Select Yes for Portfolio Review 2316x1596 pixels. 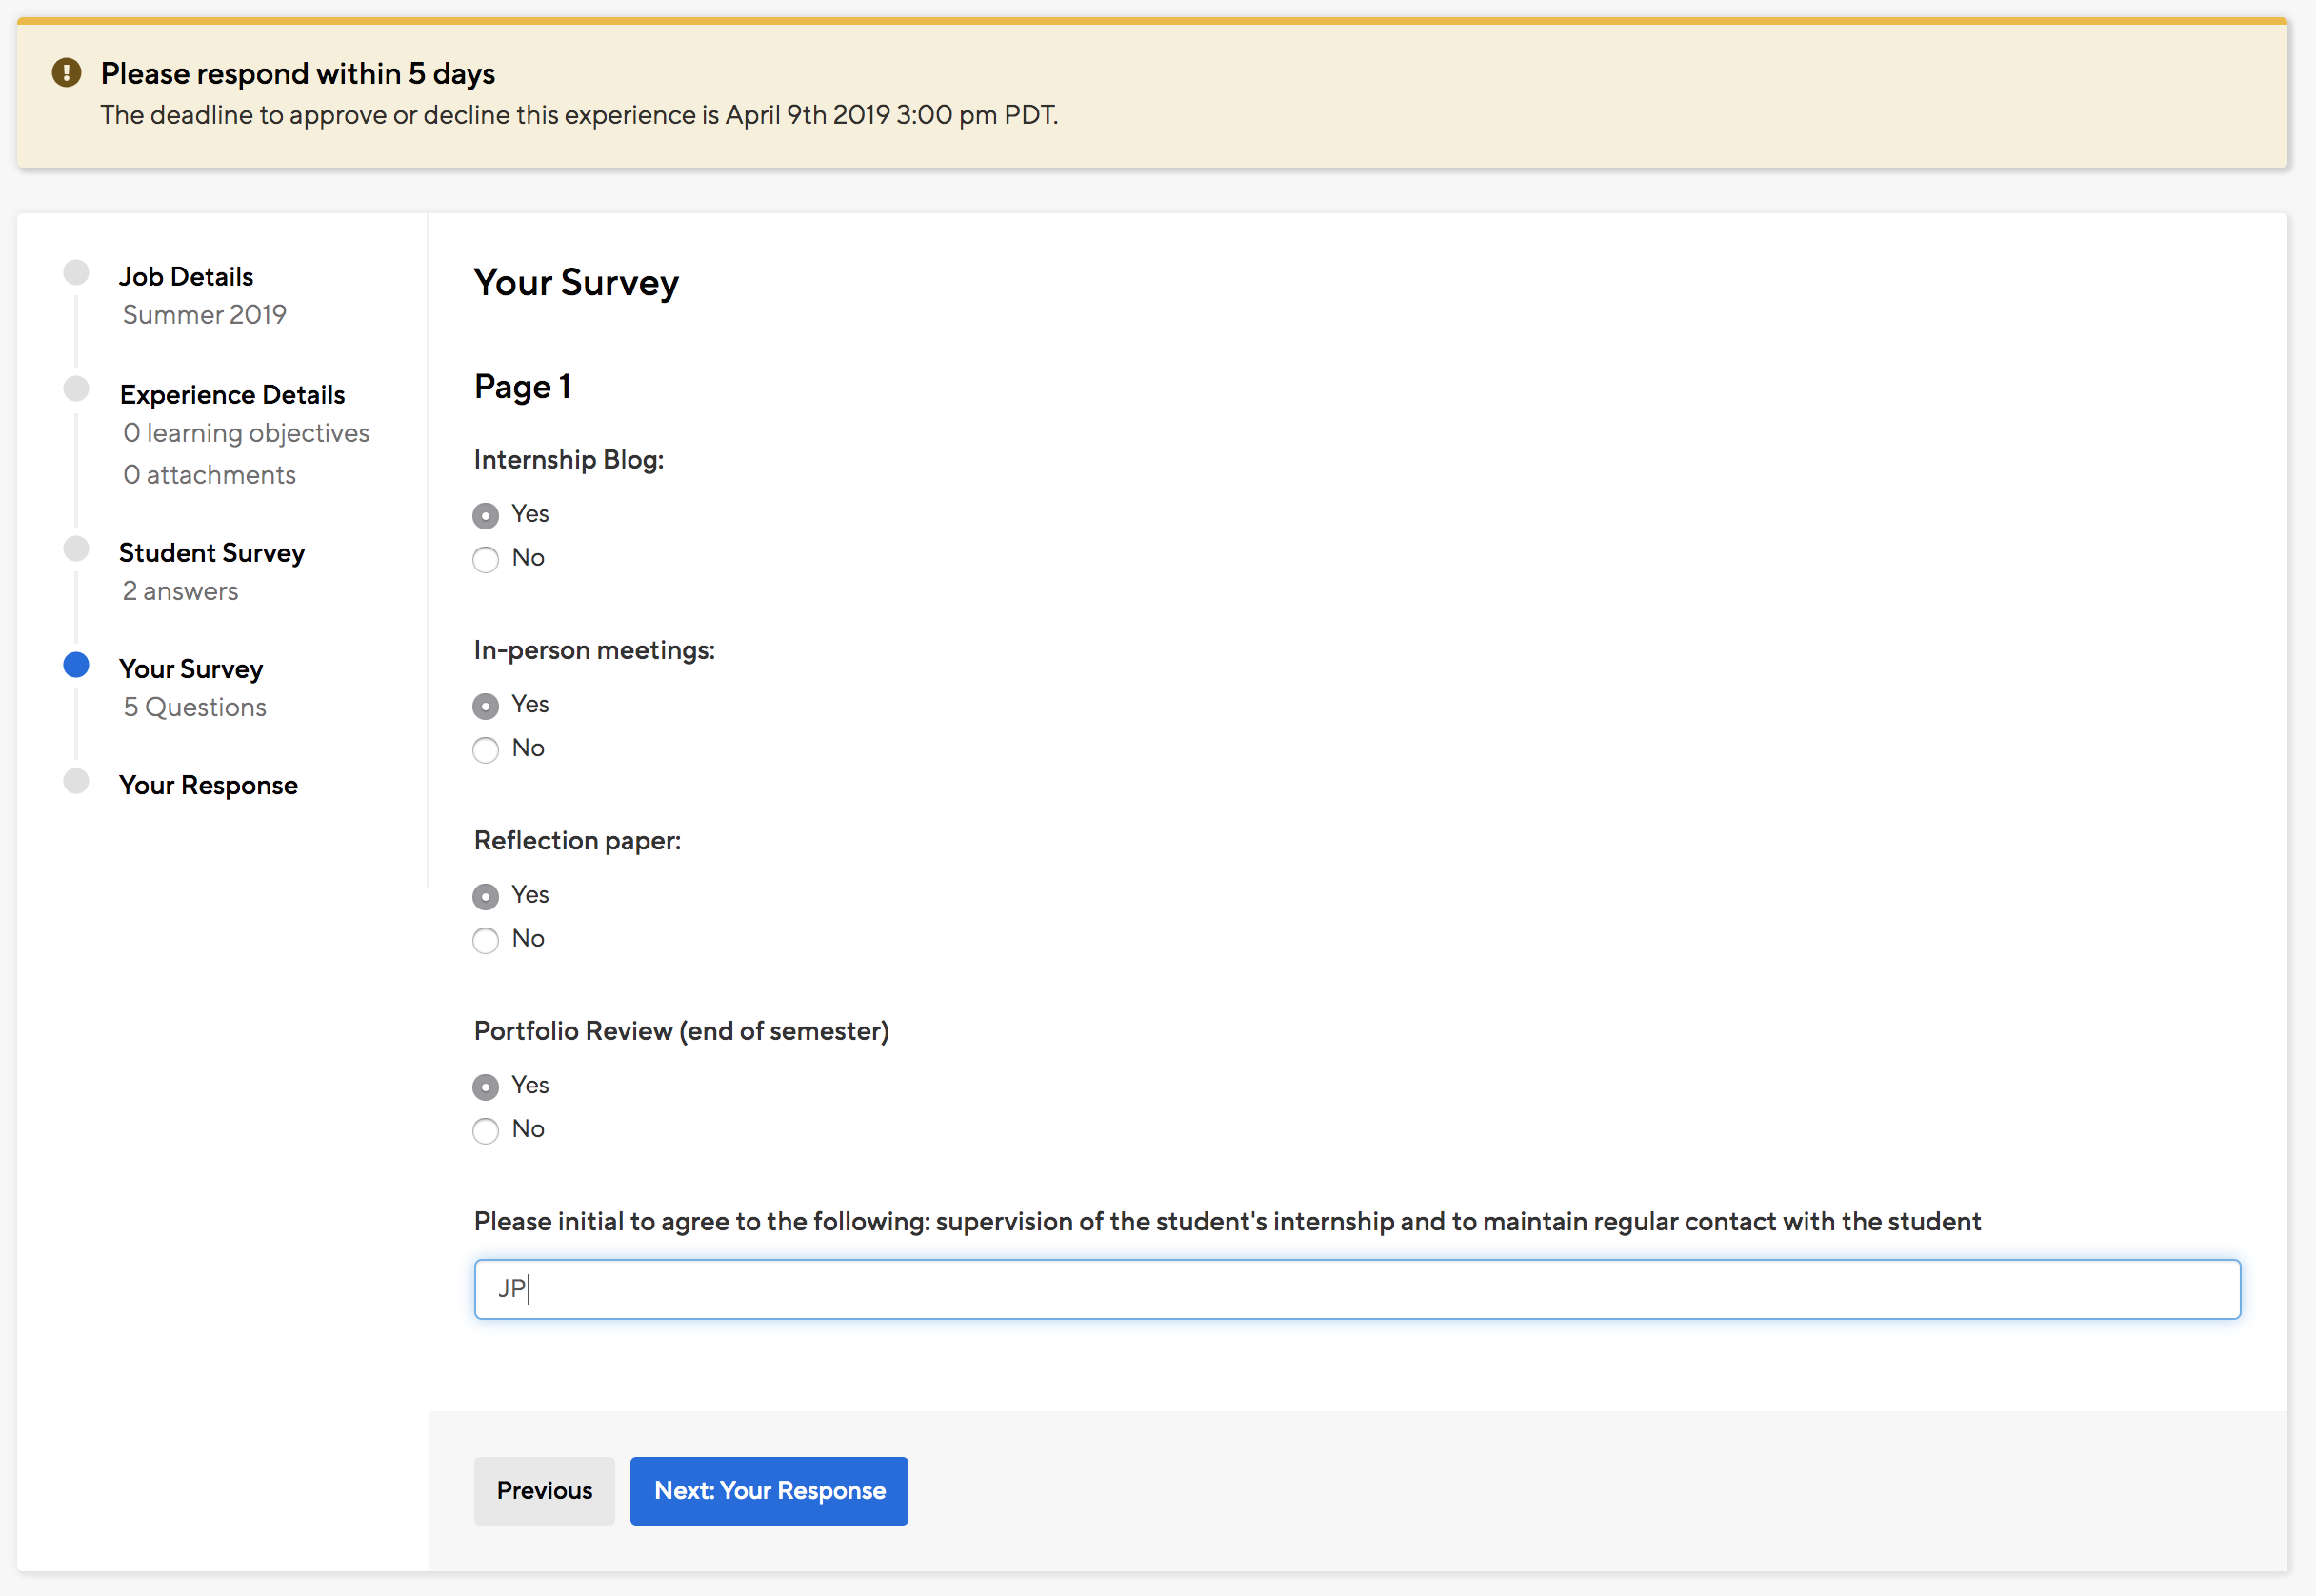485,1087
